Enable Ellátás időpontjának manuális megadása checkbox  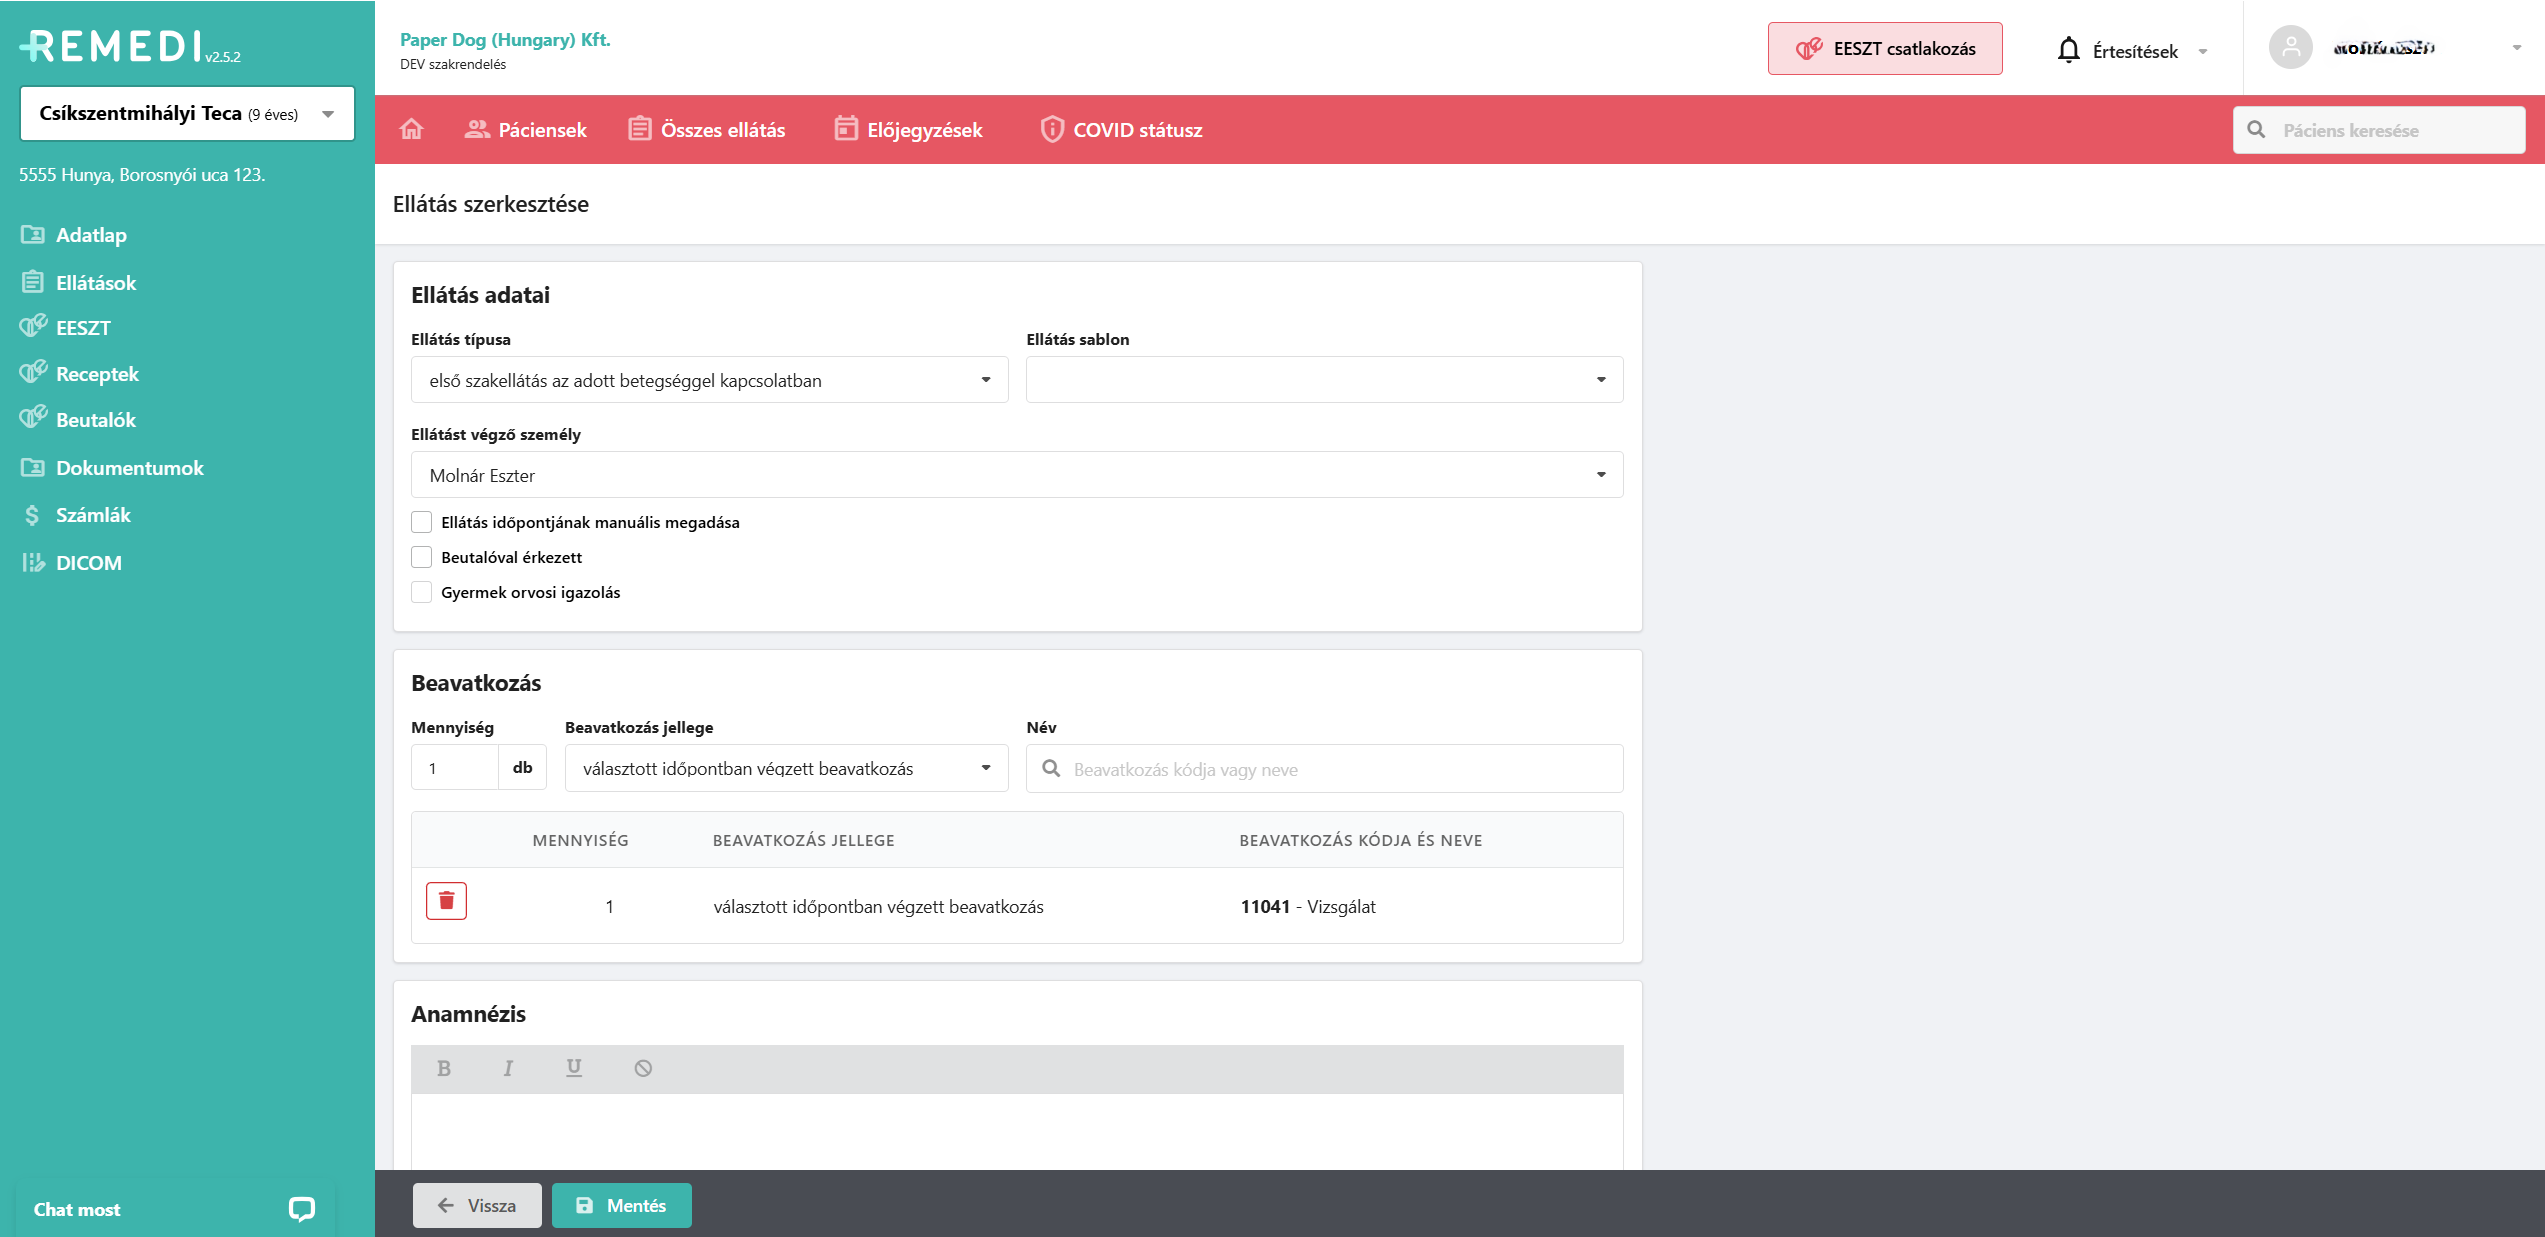[x=422, y=522]
